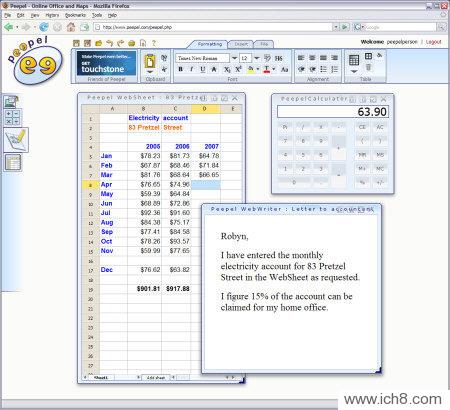Viewport: 450px width, 410px height.
Task: Open the History menu in Firefox
Action: pos(52,15)
